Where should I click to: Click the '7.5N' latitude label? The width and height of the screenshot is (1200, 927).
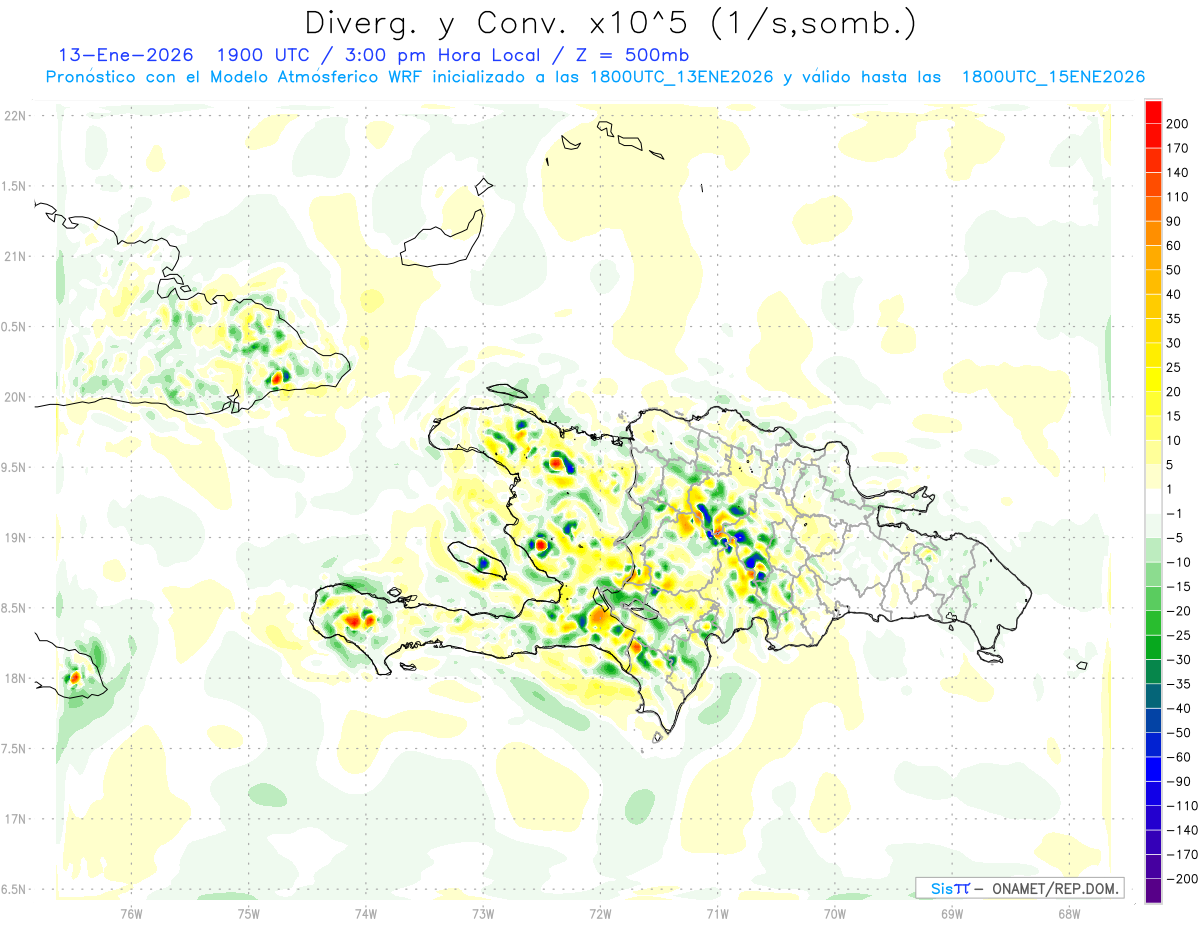coord(14,750)
